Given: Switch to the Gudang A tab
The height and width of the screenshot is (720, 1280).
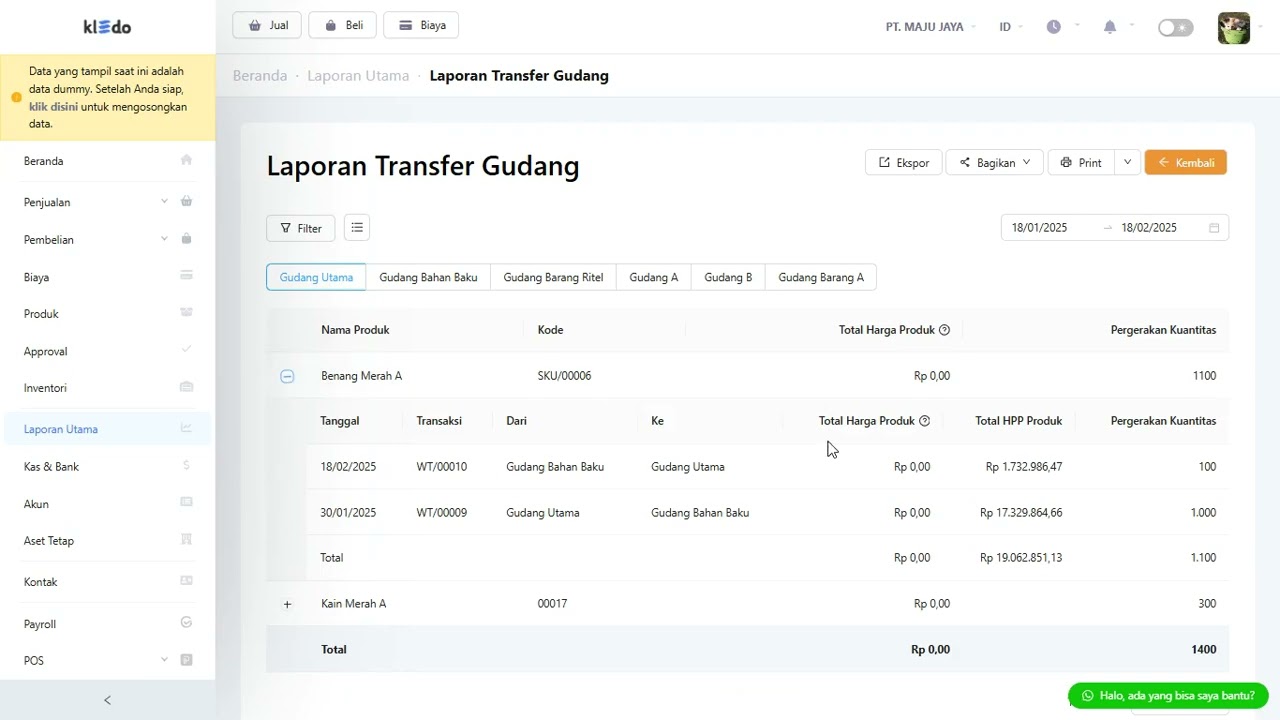Looking at the screenshot, I should [654, 277].
